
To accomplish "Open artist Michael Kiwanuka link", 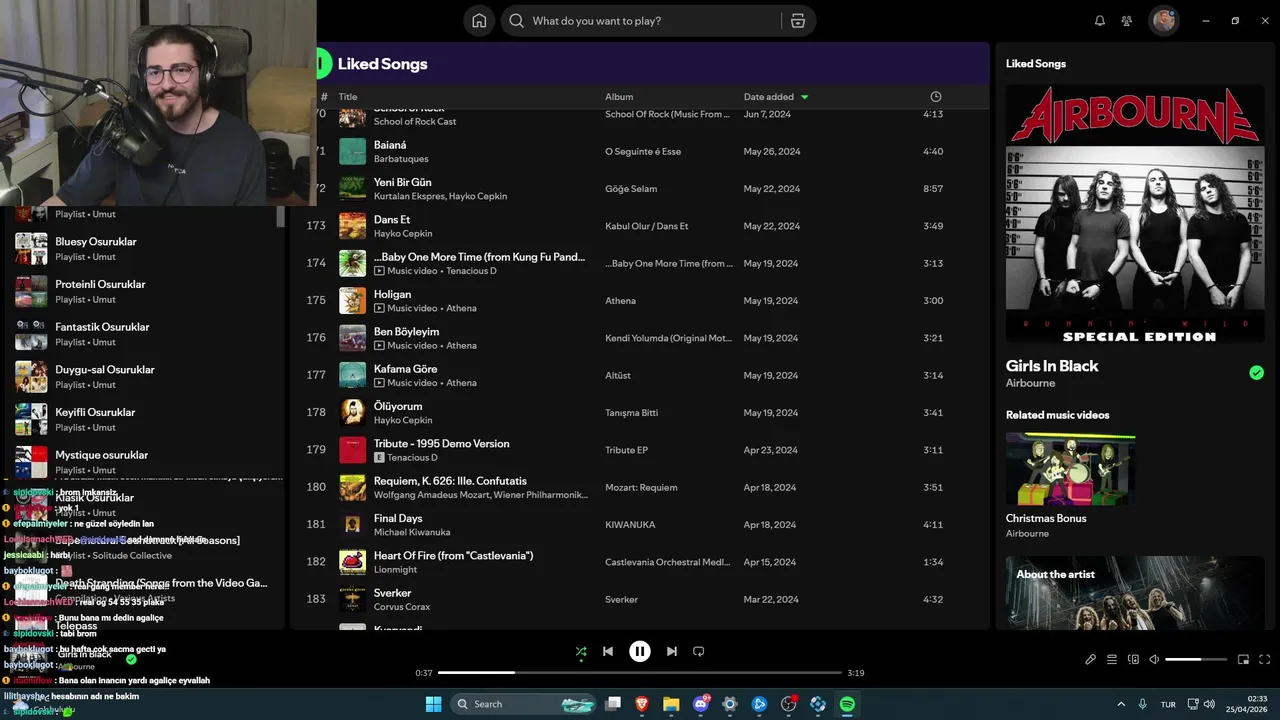I will (412, 532).
